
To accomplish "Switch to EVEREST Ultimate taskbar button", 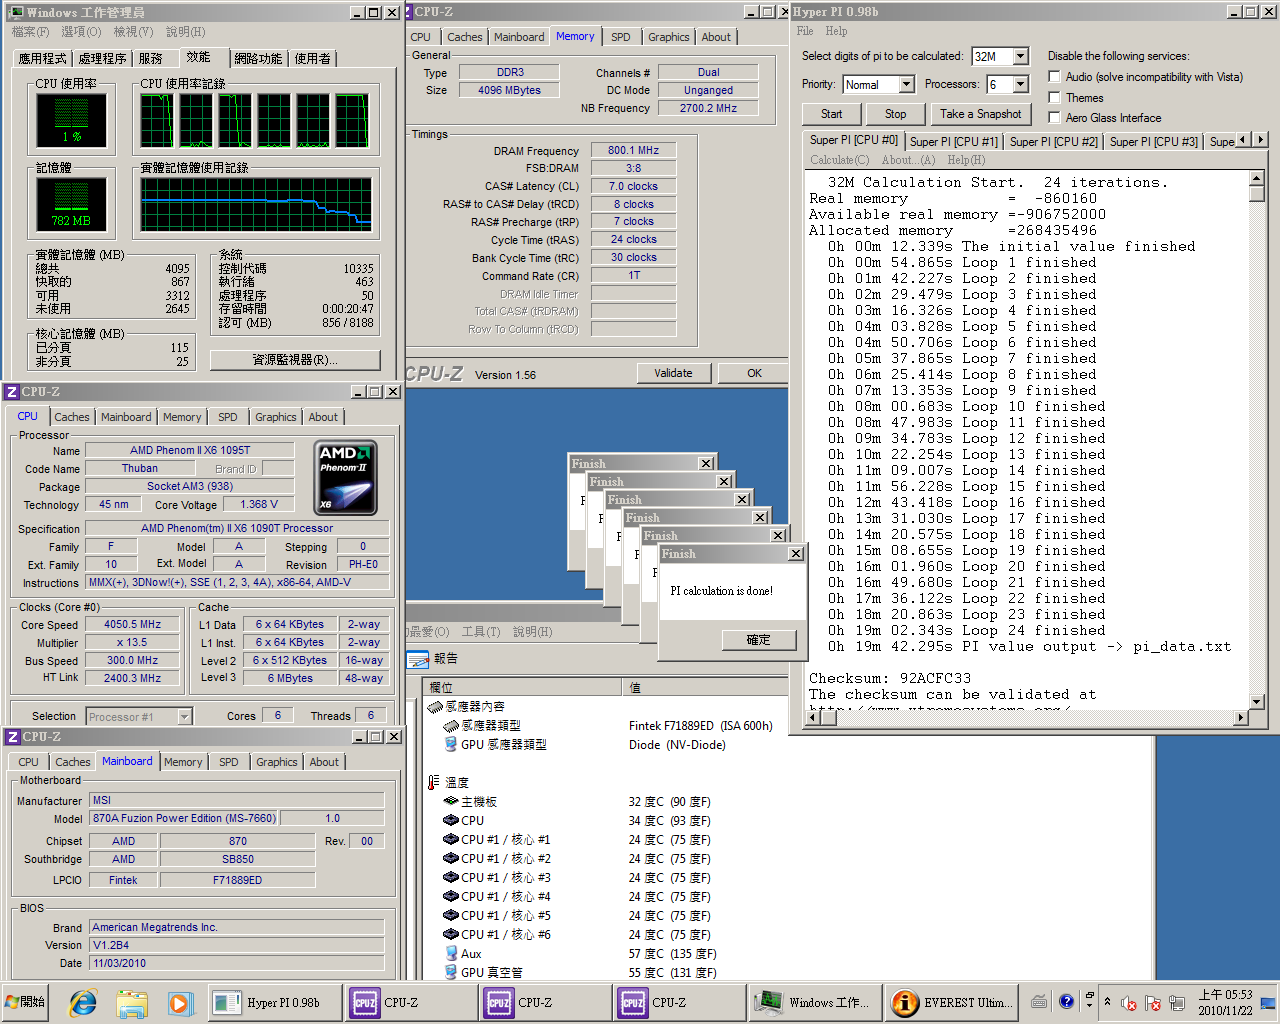I will click(x=951, y=1003).
